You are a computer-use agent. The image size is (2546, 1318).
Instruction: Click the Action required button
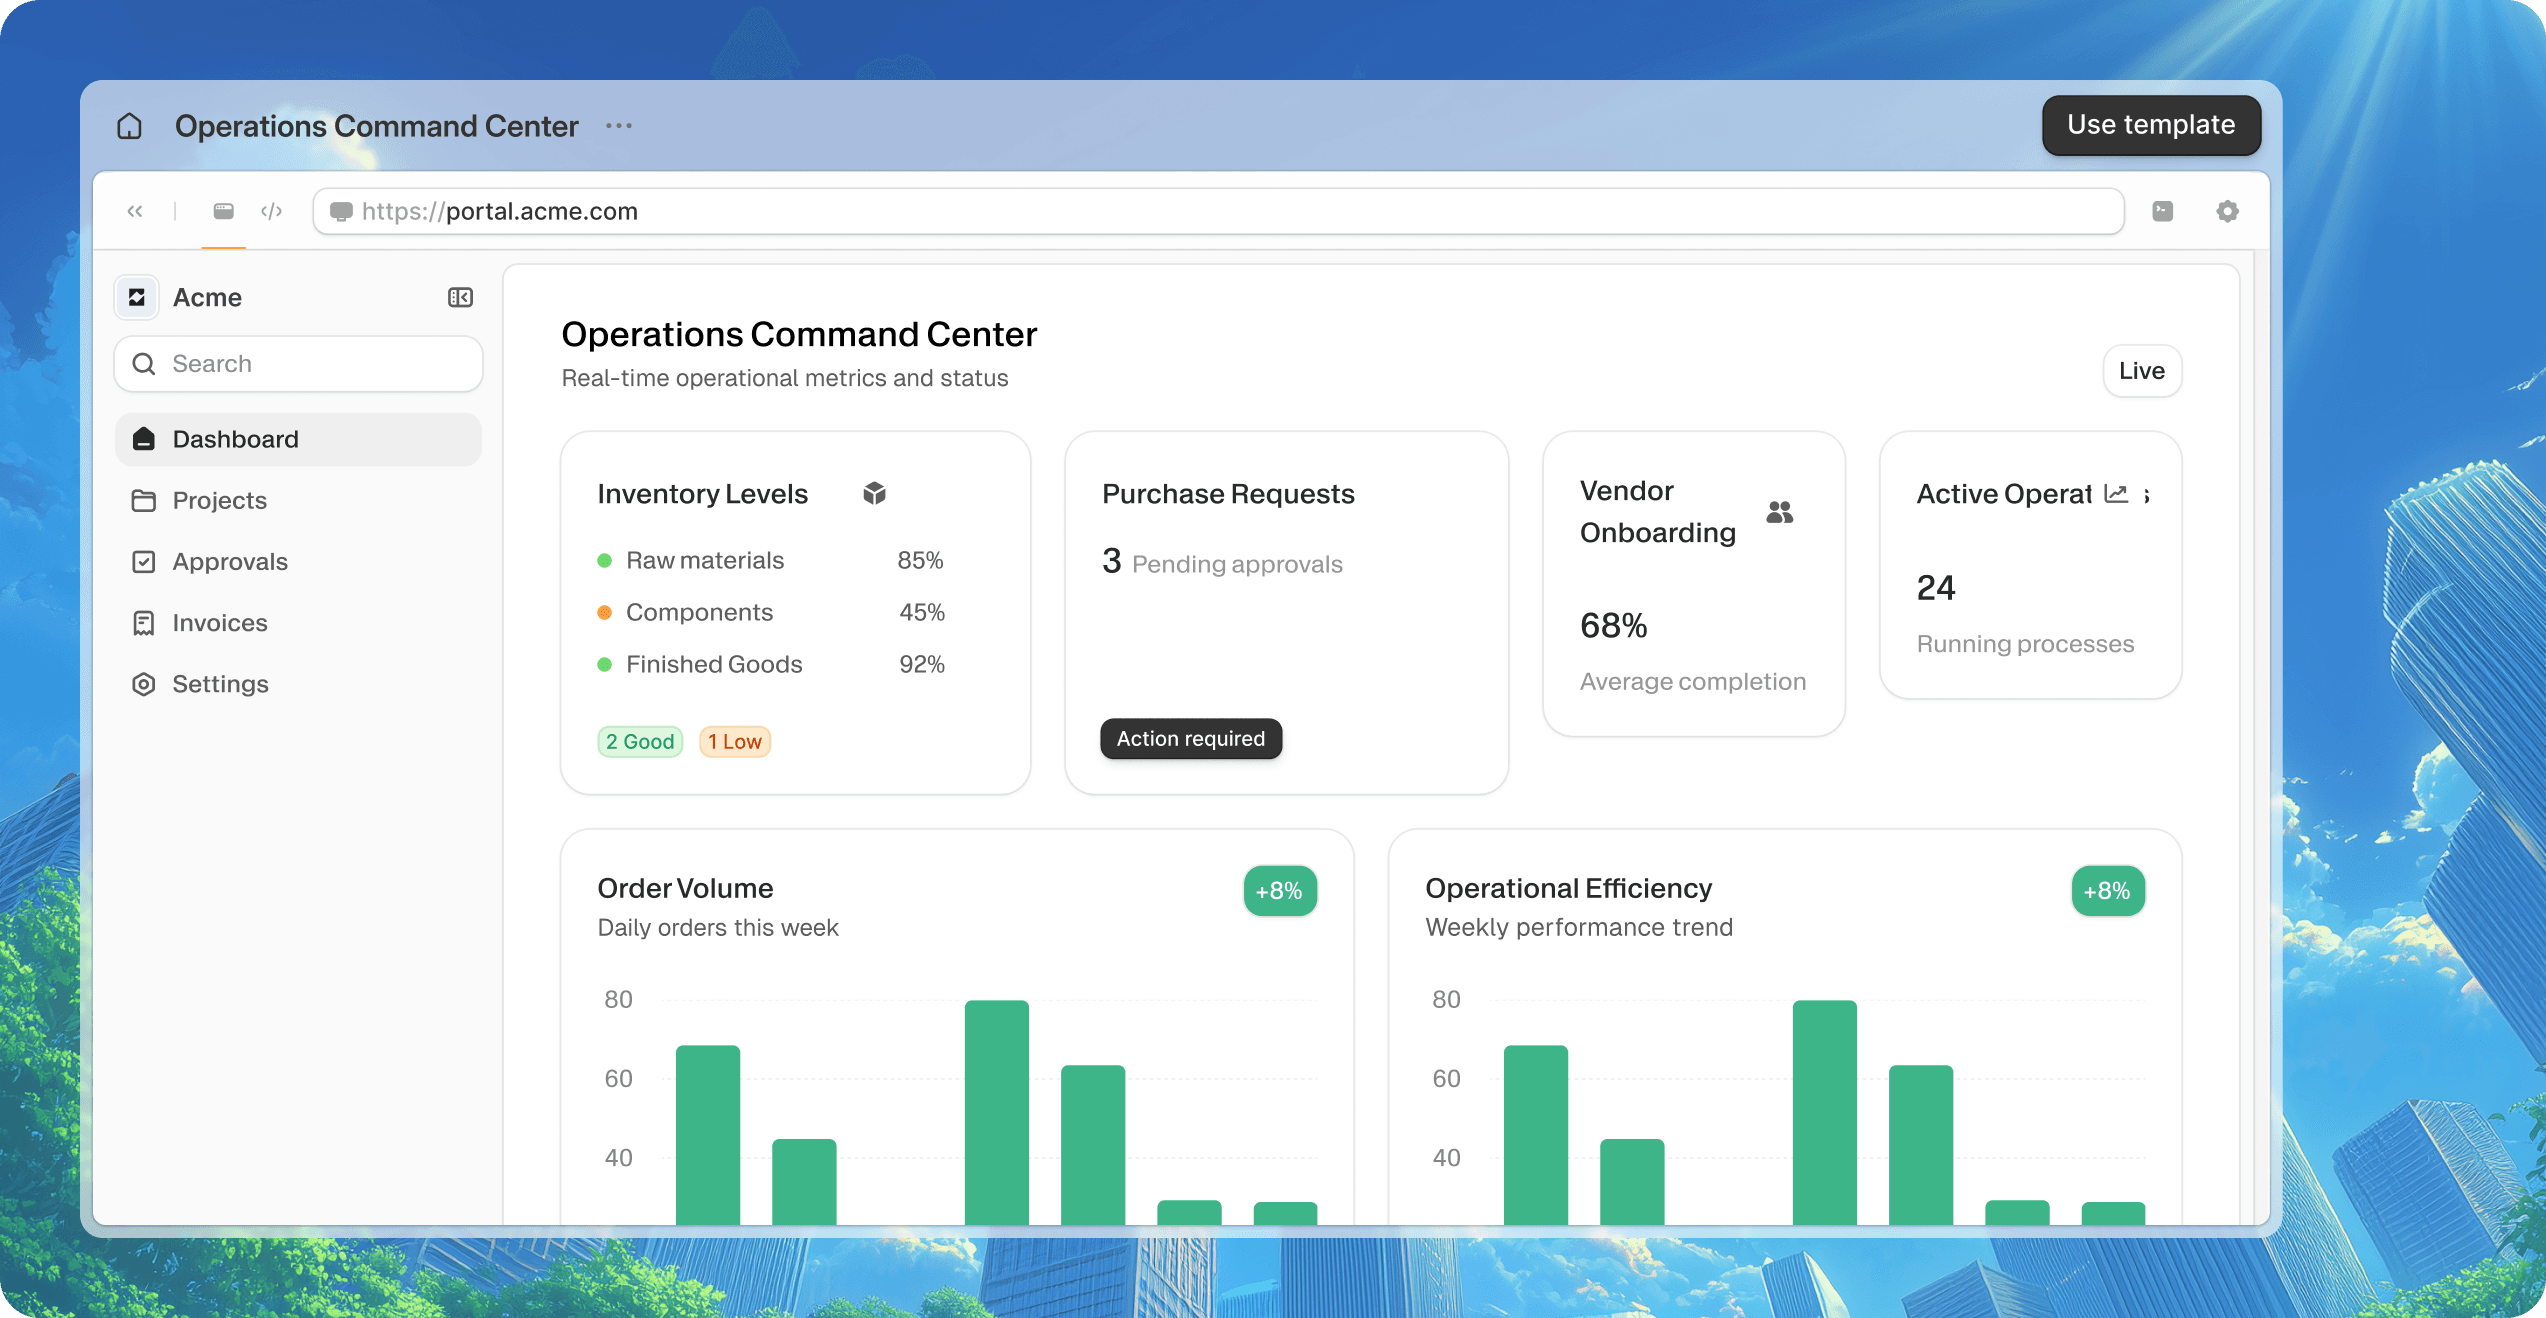pos(1190,739)
